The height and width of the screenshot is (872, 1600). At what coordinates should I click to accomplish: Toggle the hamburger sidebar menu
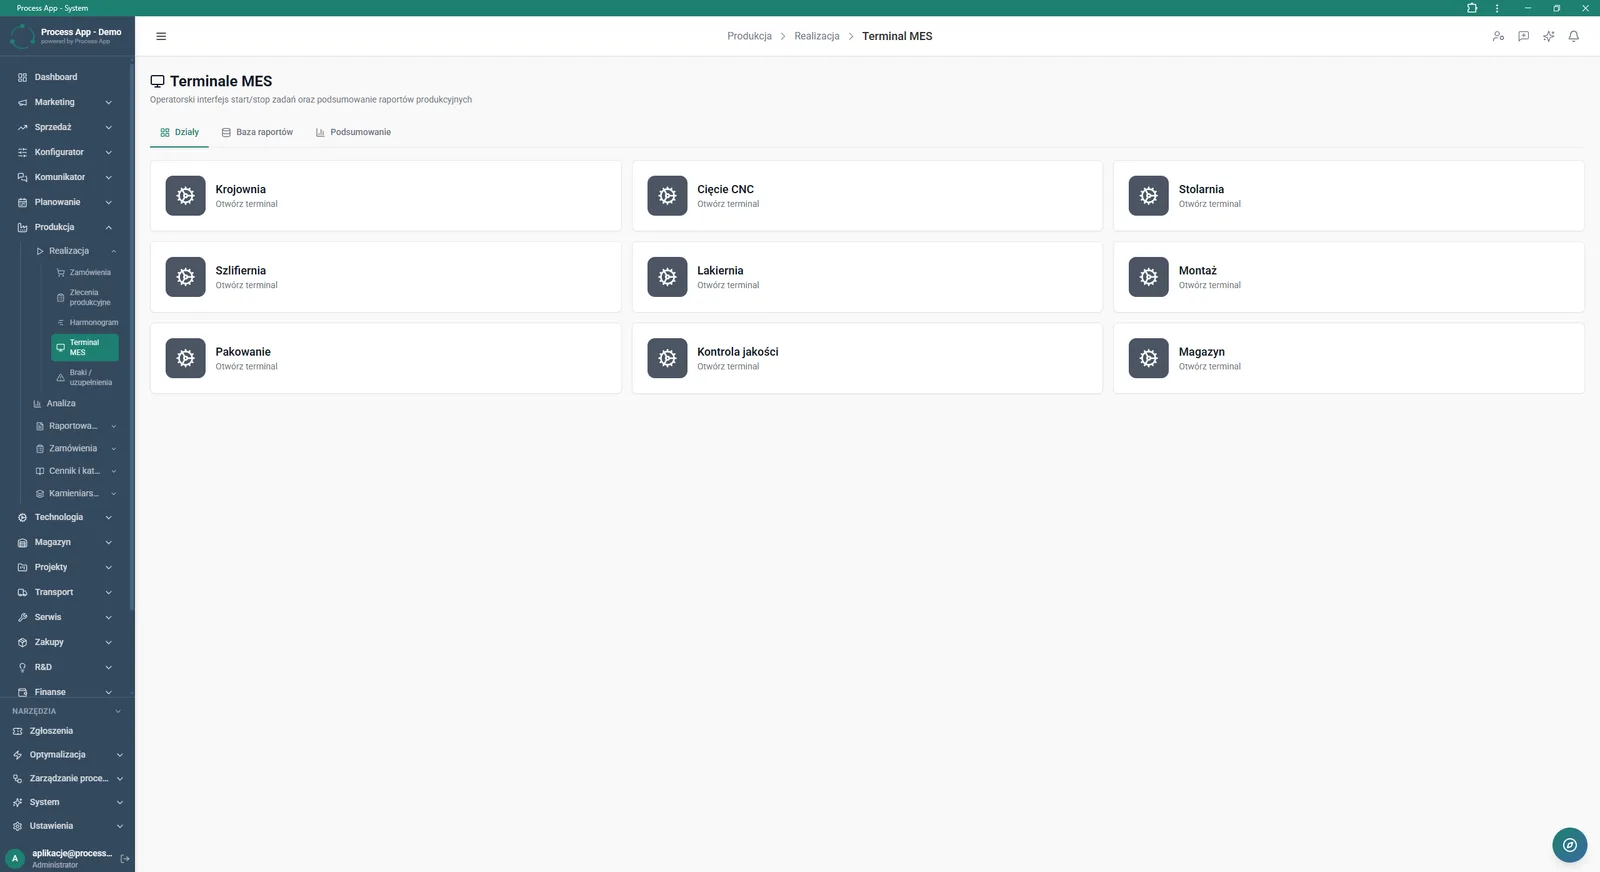point(161,36)
